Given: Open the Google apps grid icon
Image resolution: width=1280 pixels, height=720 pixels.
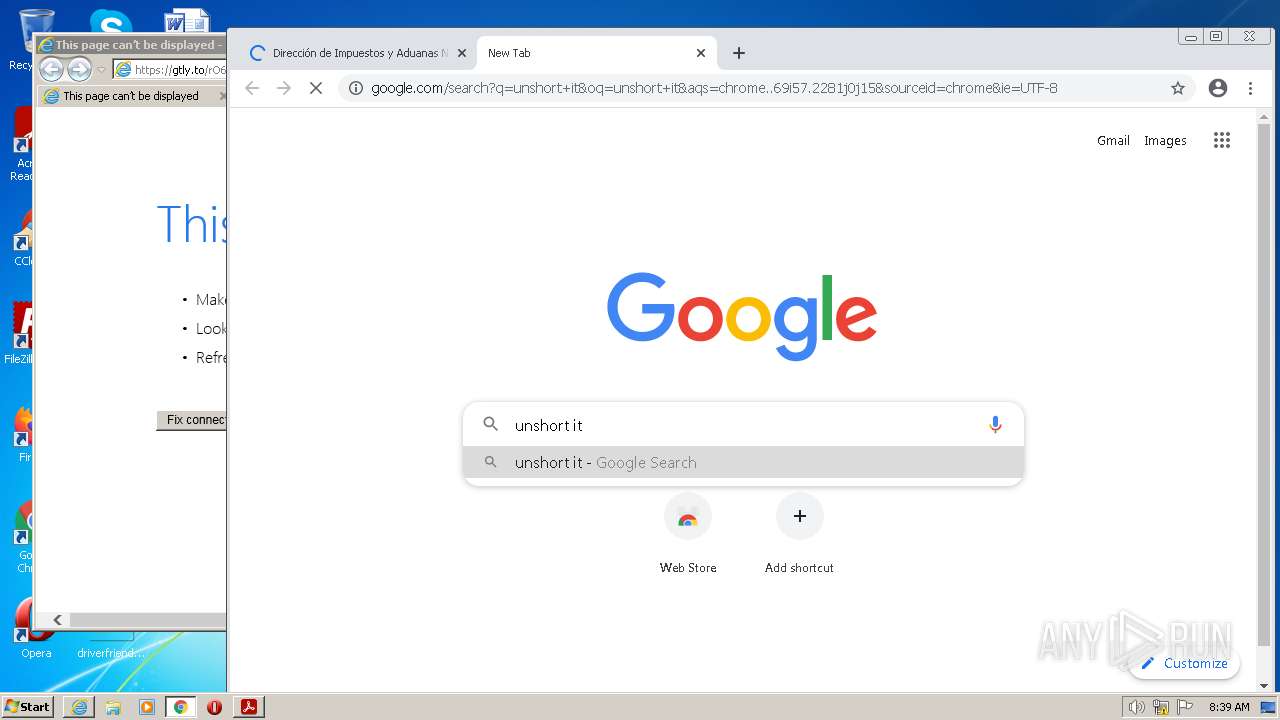Looking at the screenshot, I should (1221, 141).
